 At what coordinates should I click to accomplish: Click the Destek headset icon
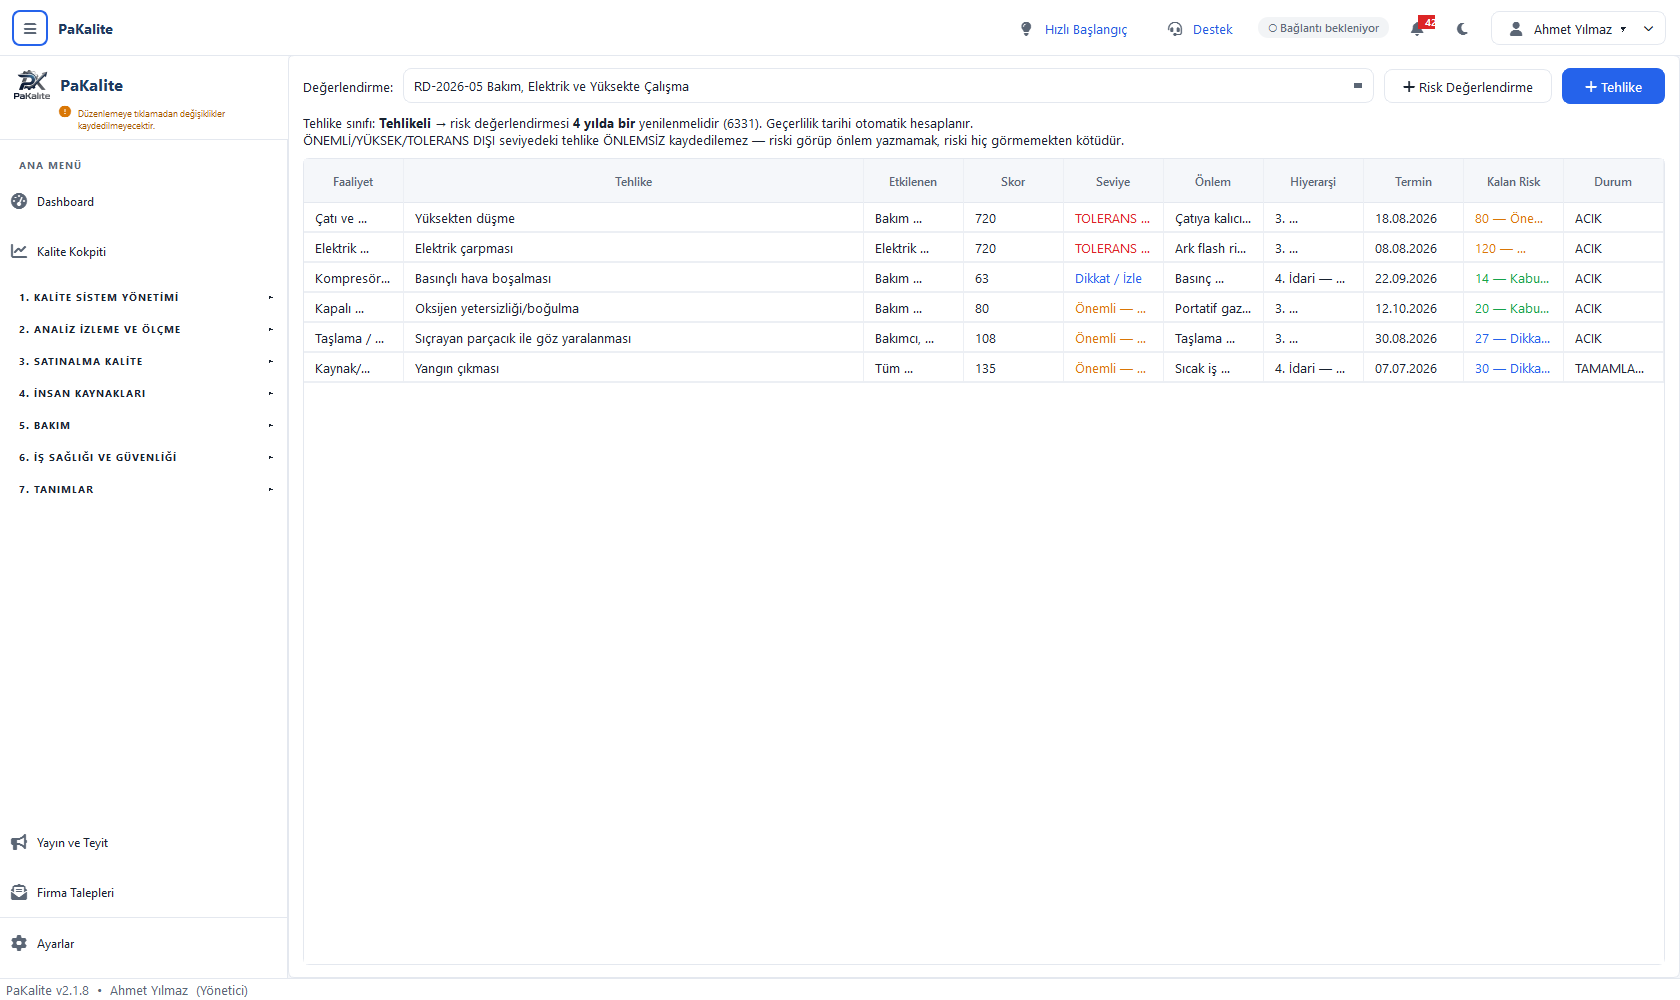point(1175,29)
